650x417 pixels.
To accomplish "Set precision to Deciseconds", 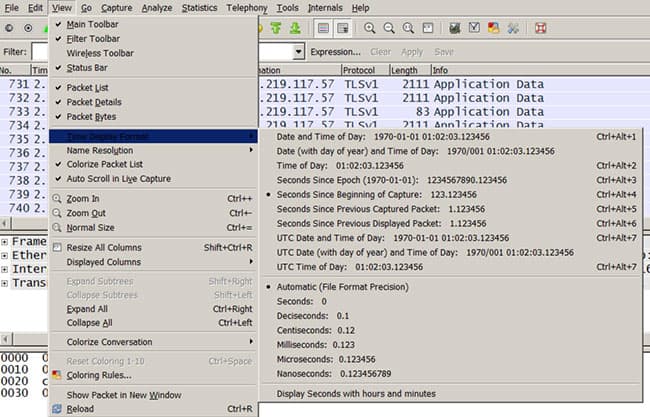I will 451,316.
